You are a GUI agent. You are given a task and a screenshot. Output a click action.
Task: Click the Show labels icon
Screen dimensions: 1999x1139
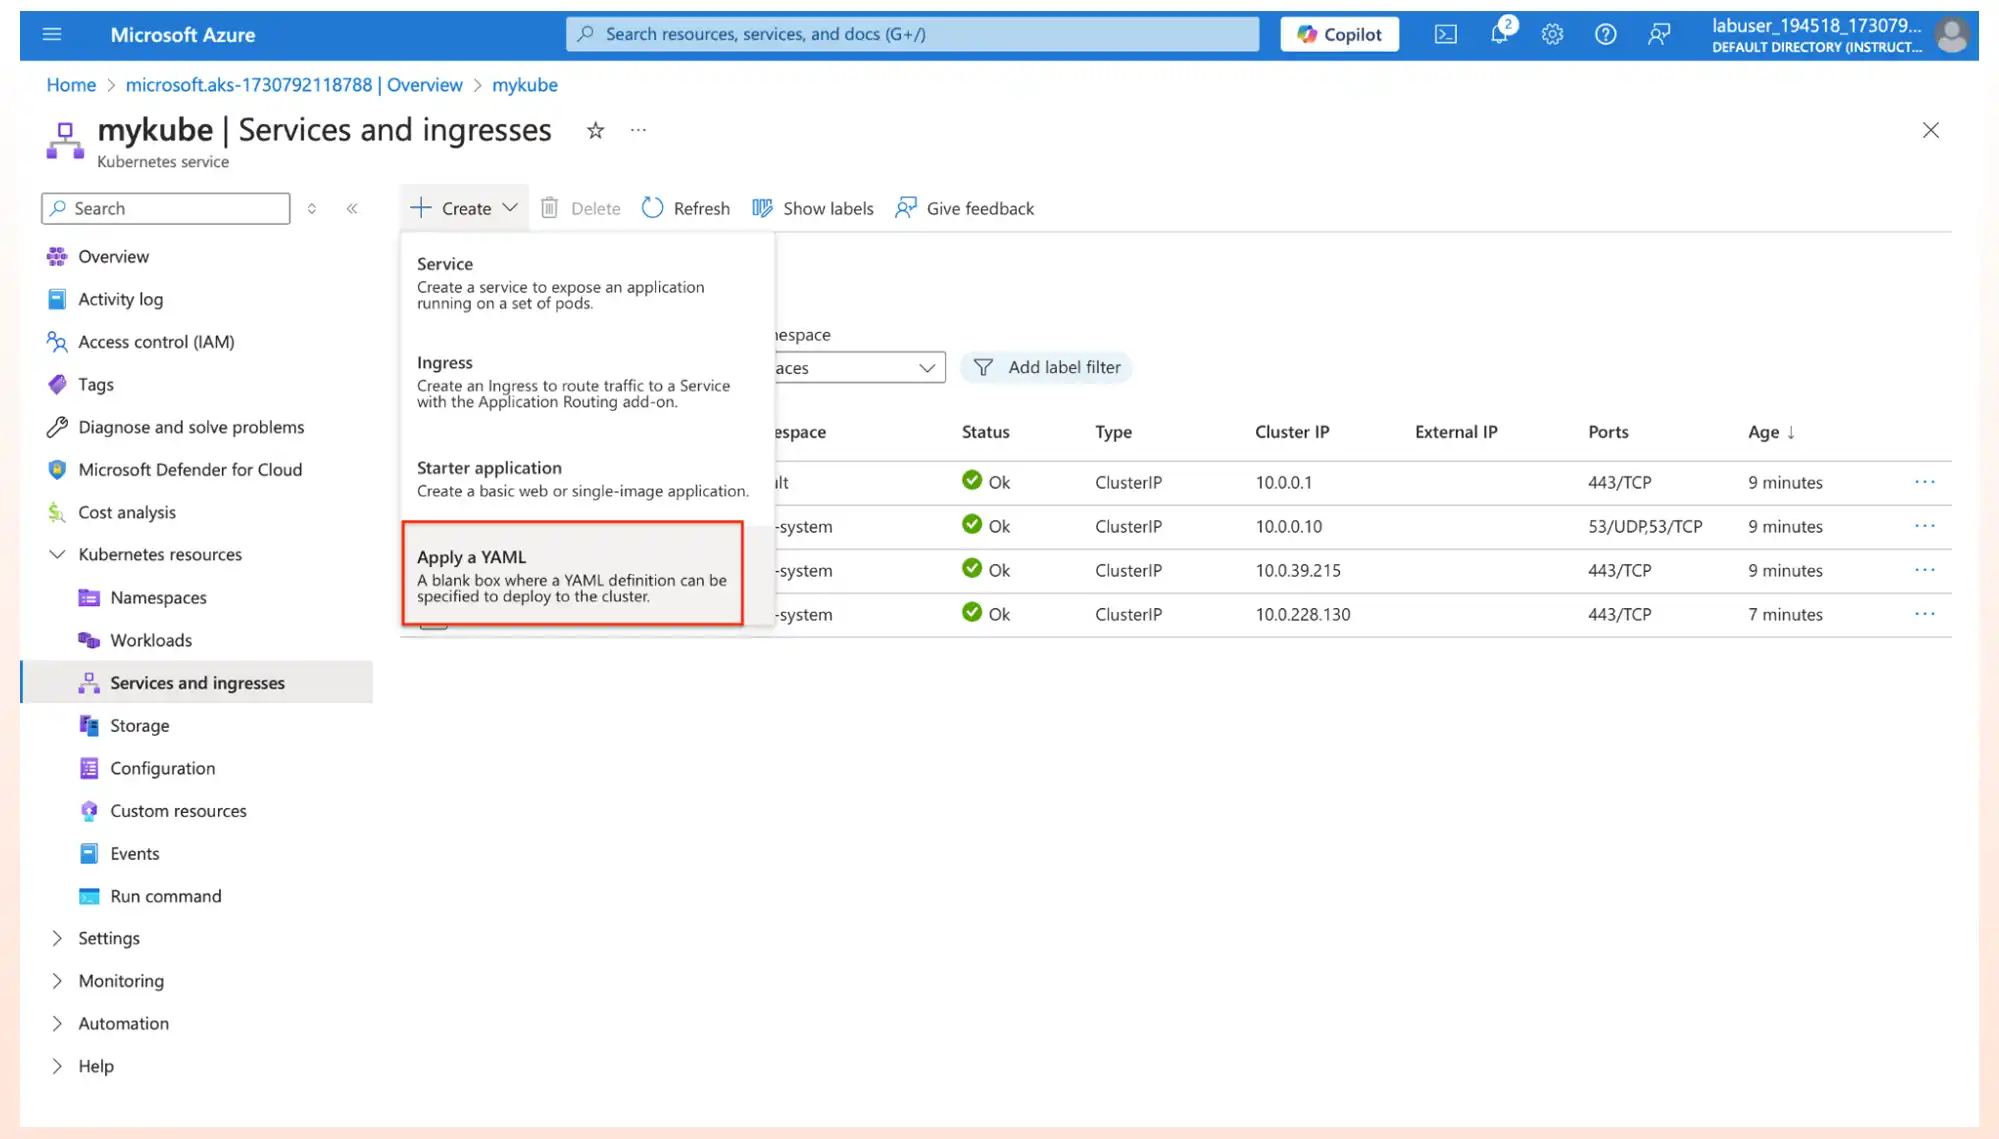point(762,208)
